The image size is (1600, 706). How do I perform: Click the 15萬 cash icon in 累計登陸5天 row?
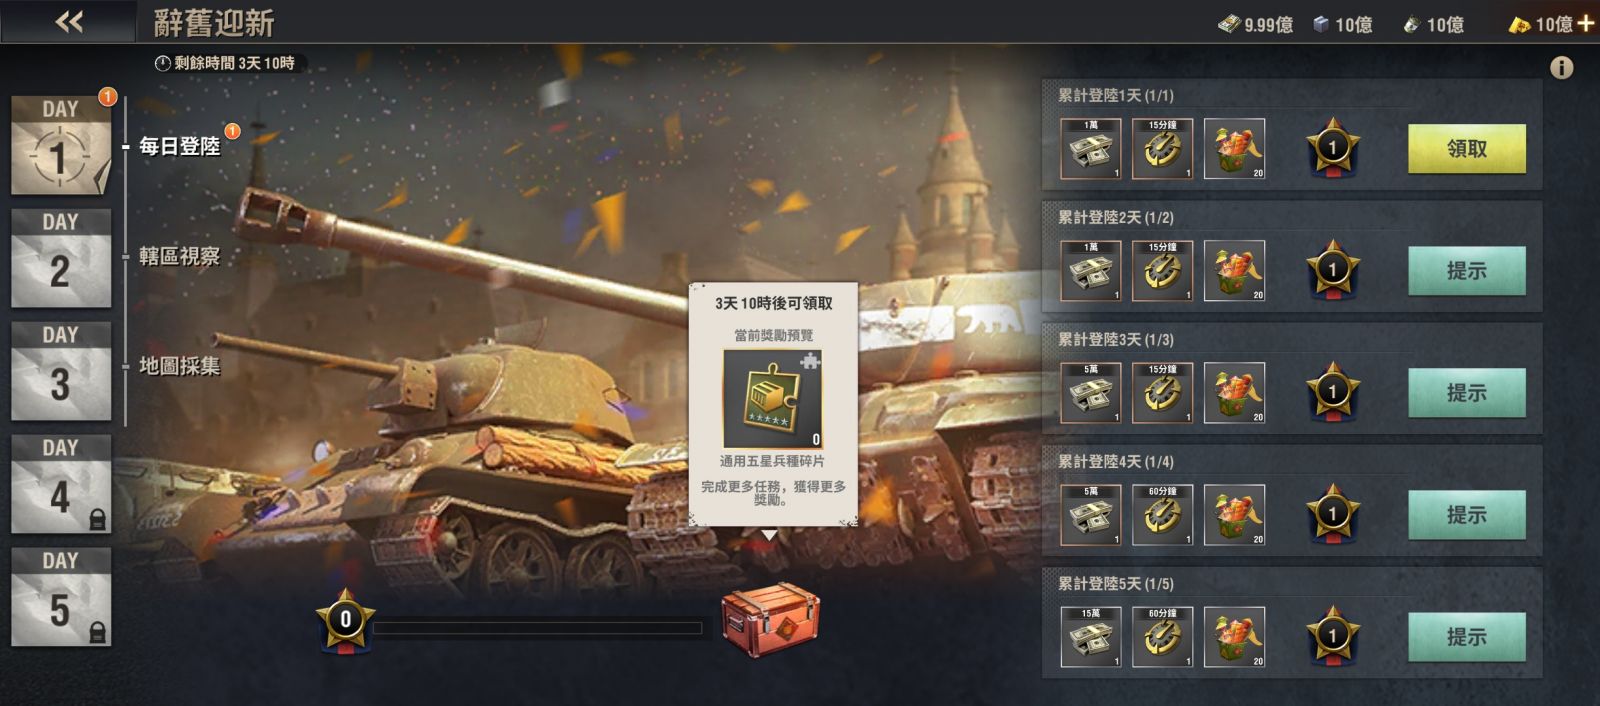pyautogui.click(x=1090, y=637)
